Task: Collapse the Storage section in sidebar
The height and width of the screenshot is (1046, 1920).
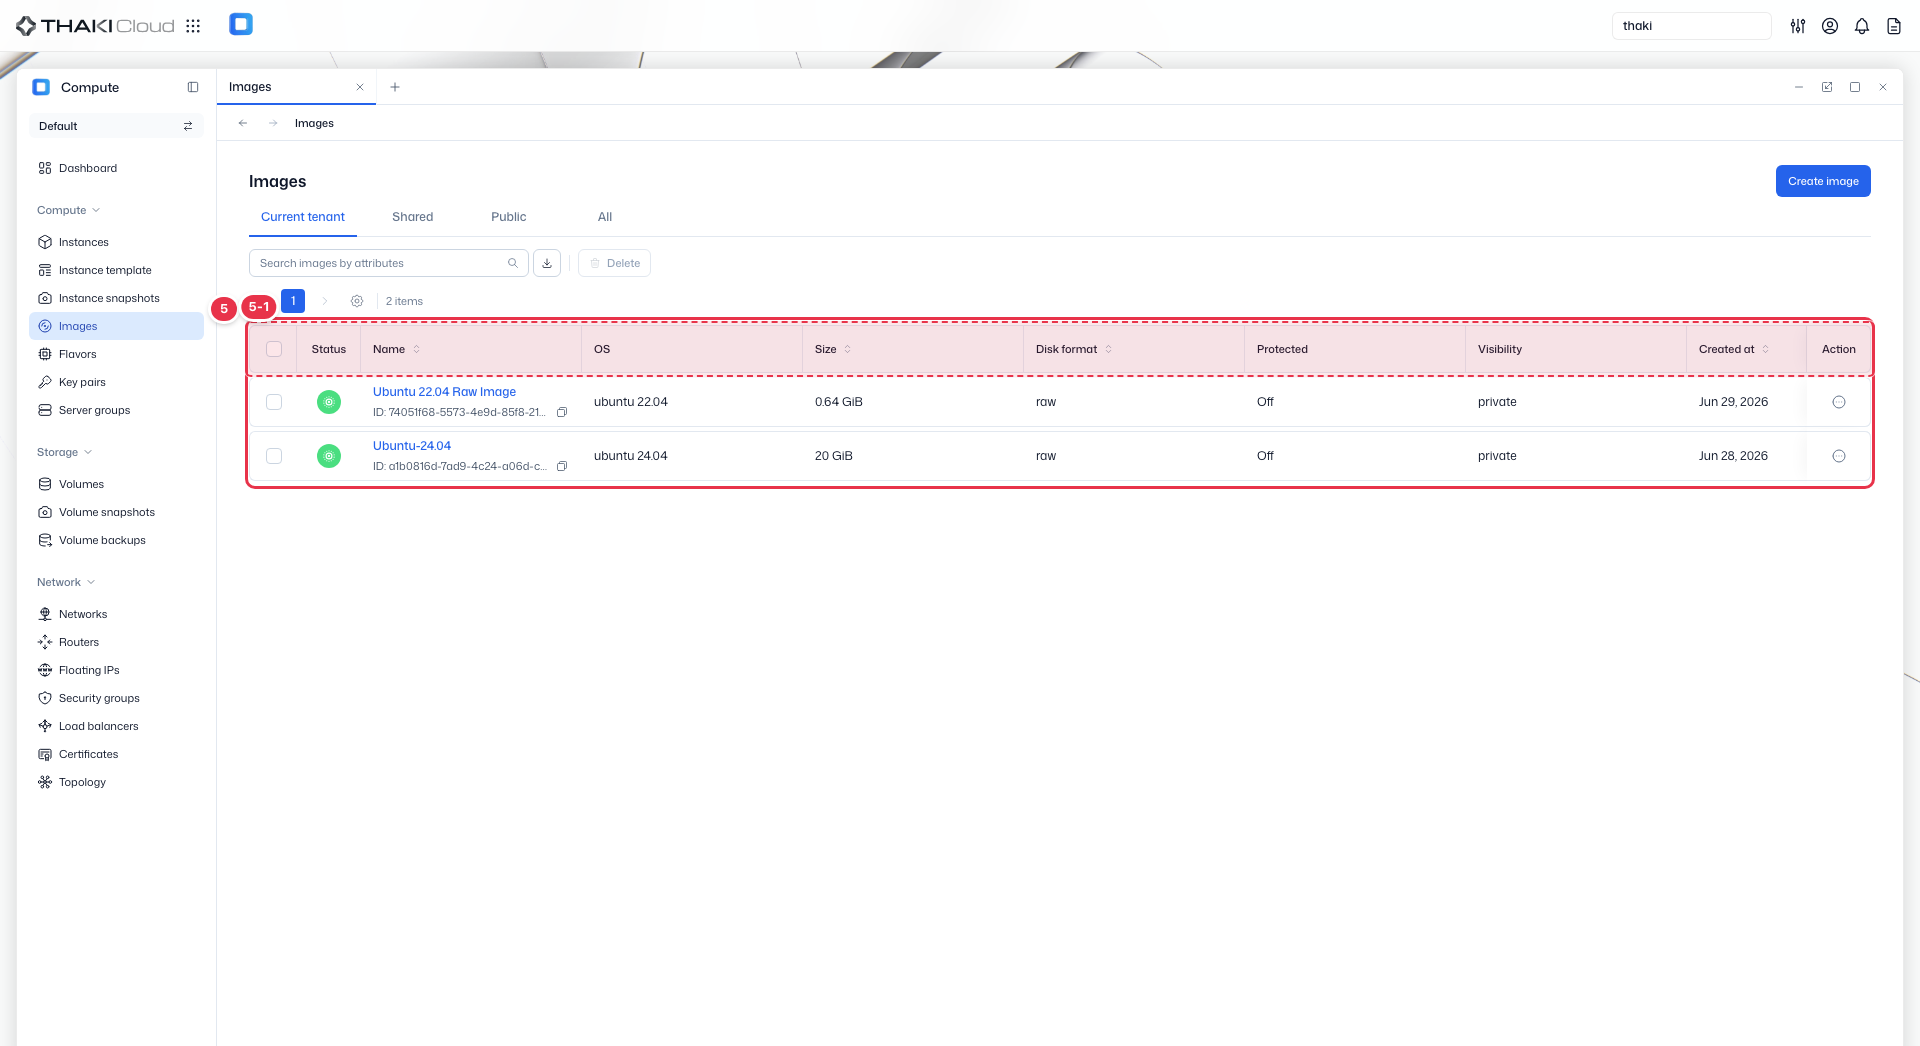Action: [64, 452]
